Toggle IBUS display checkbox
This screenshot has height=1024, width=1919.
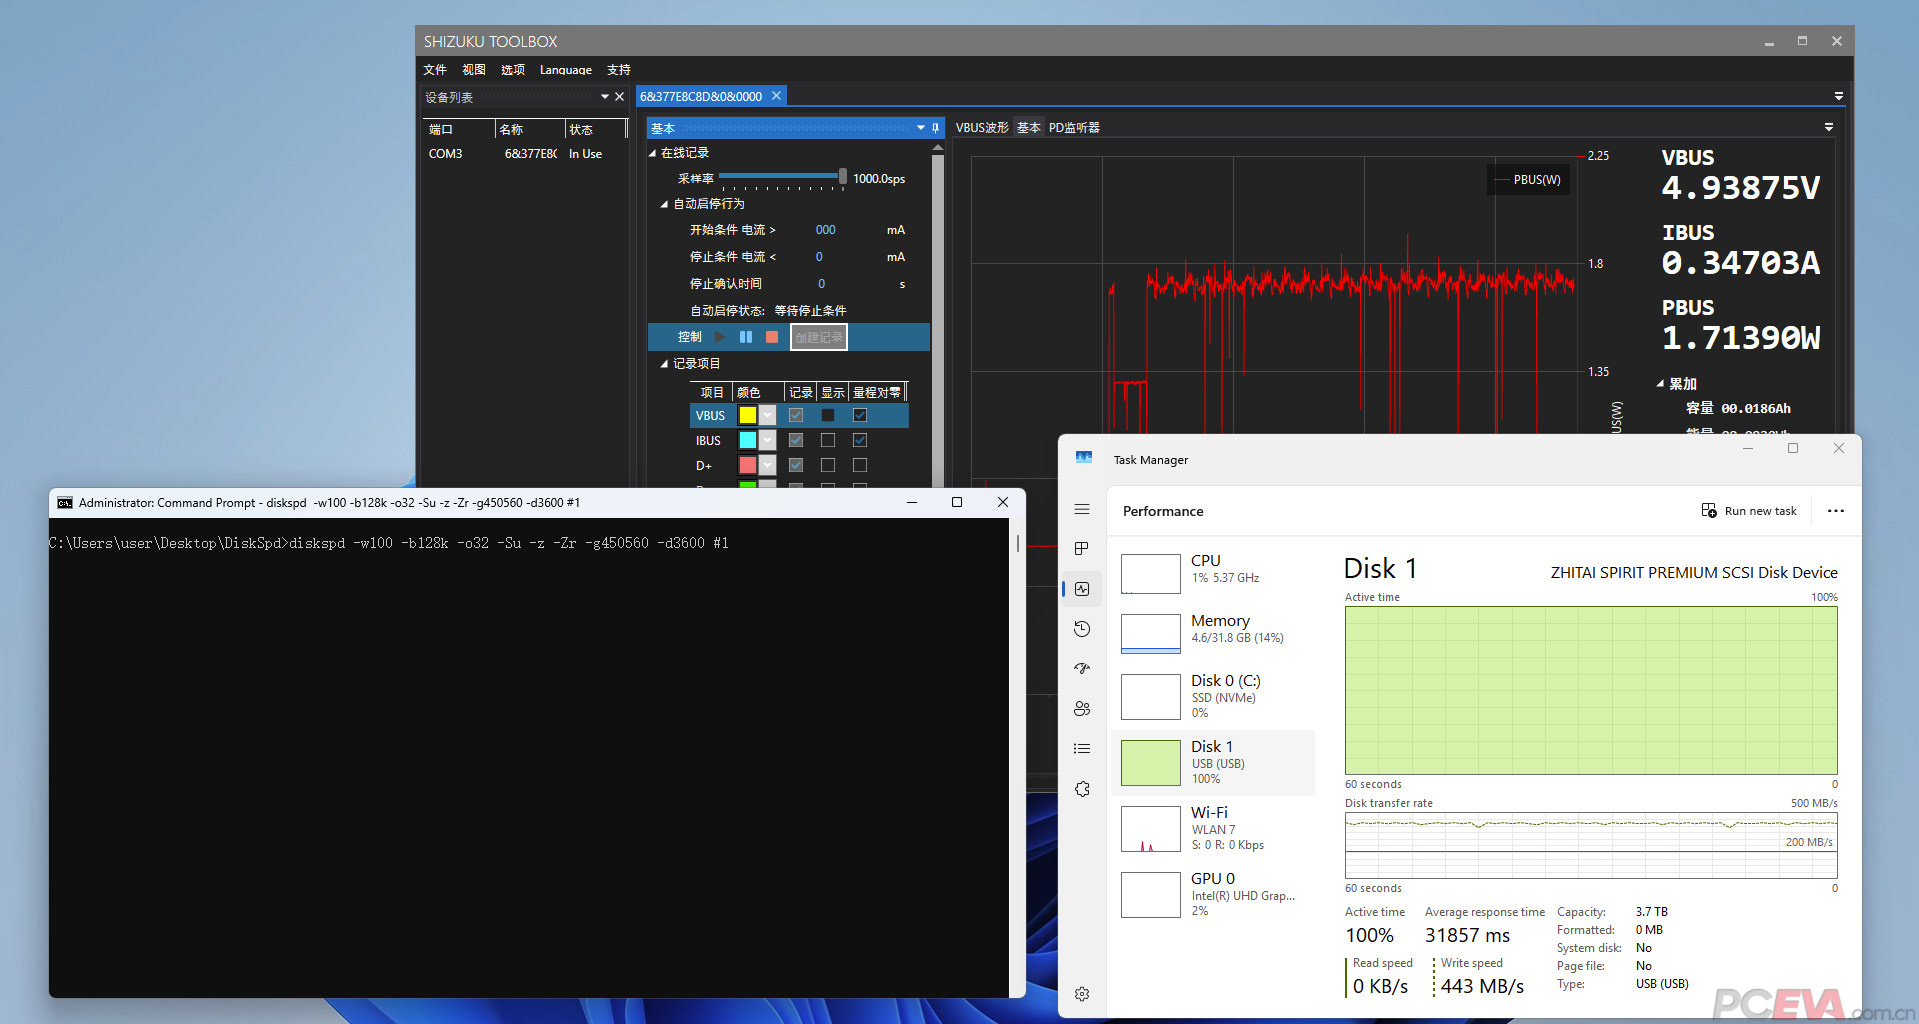(828, 440)
